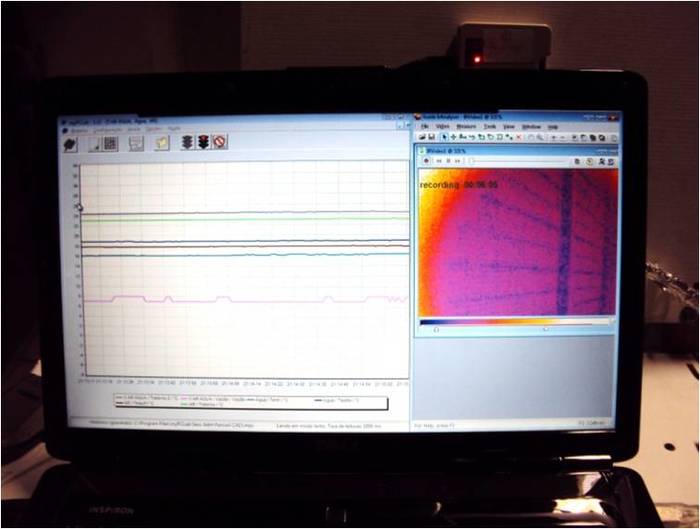Click the color palette scale bar below thermal image
The image size is (700, 529).
(x=514, y=321)
